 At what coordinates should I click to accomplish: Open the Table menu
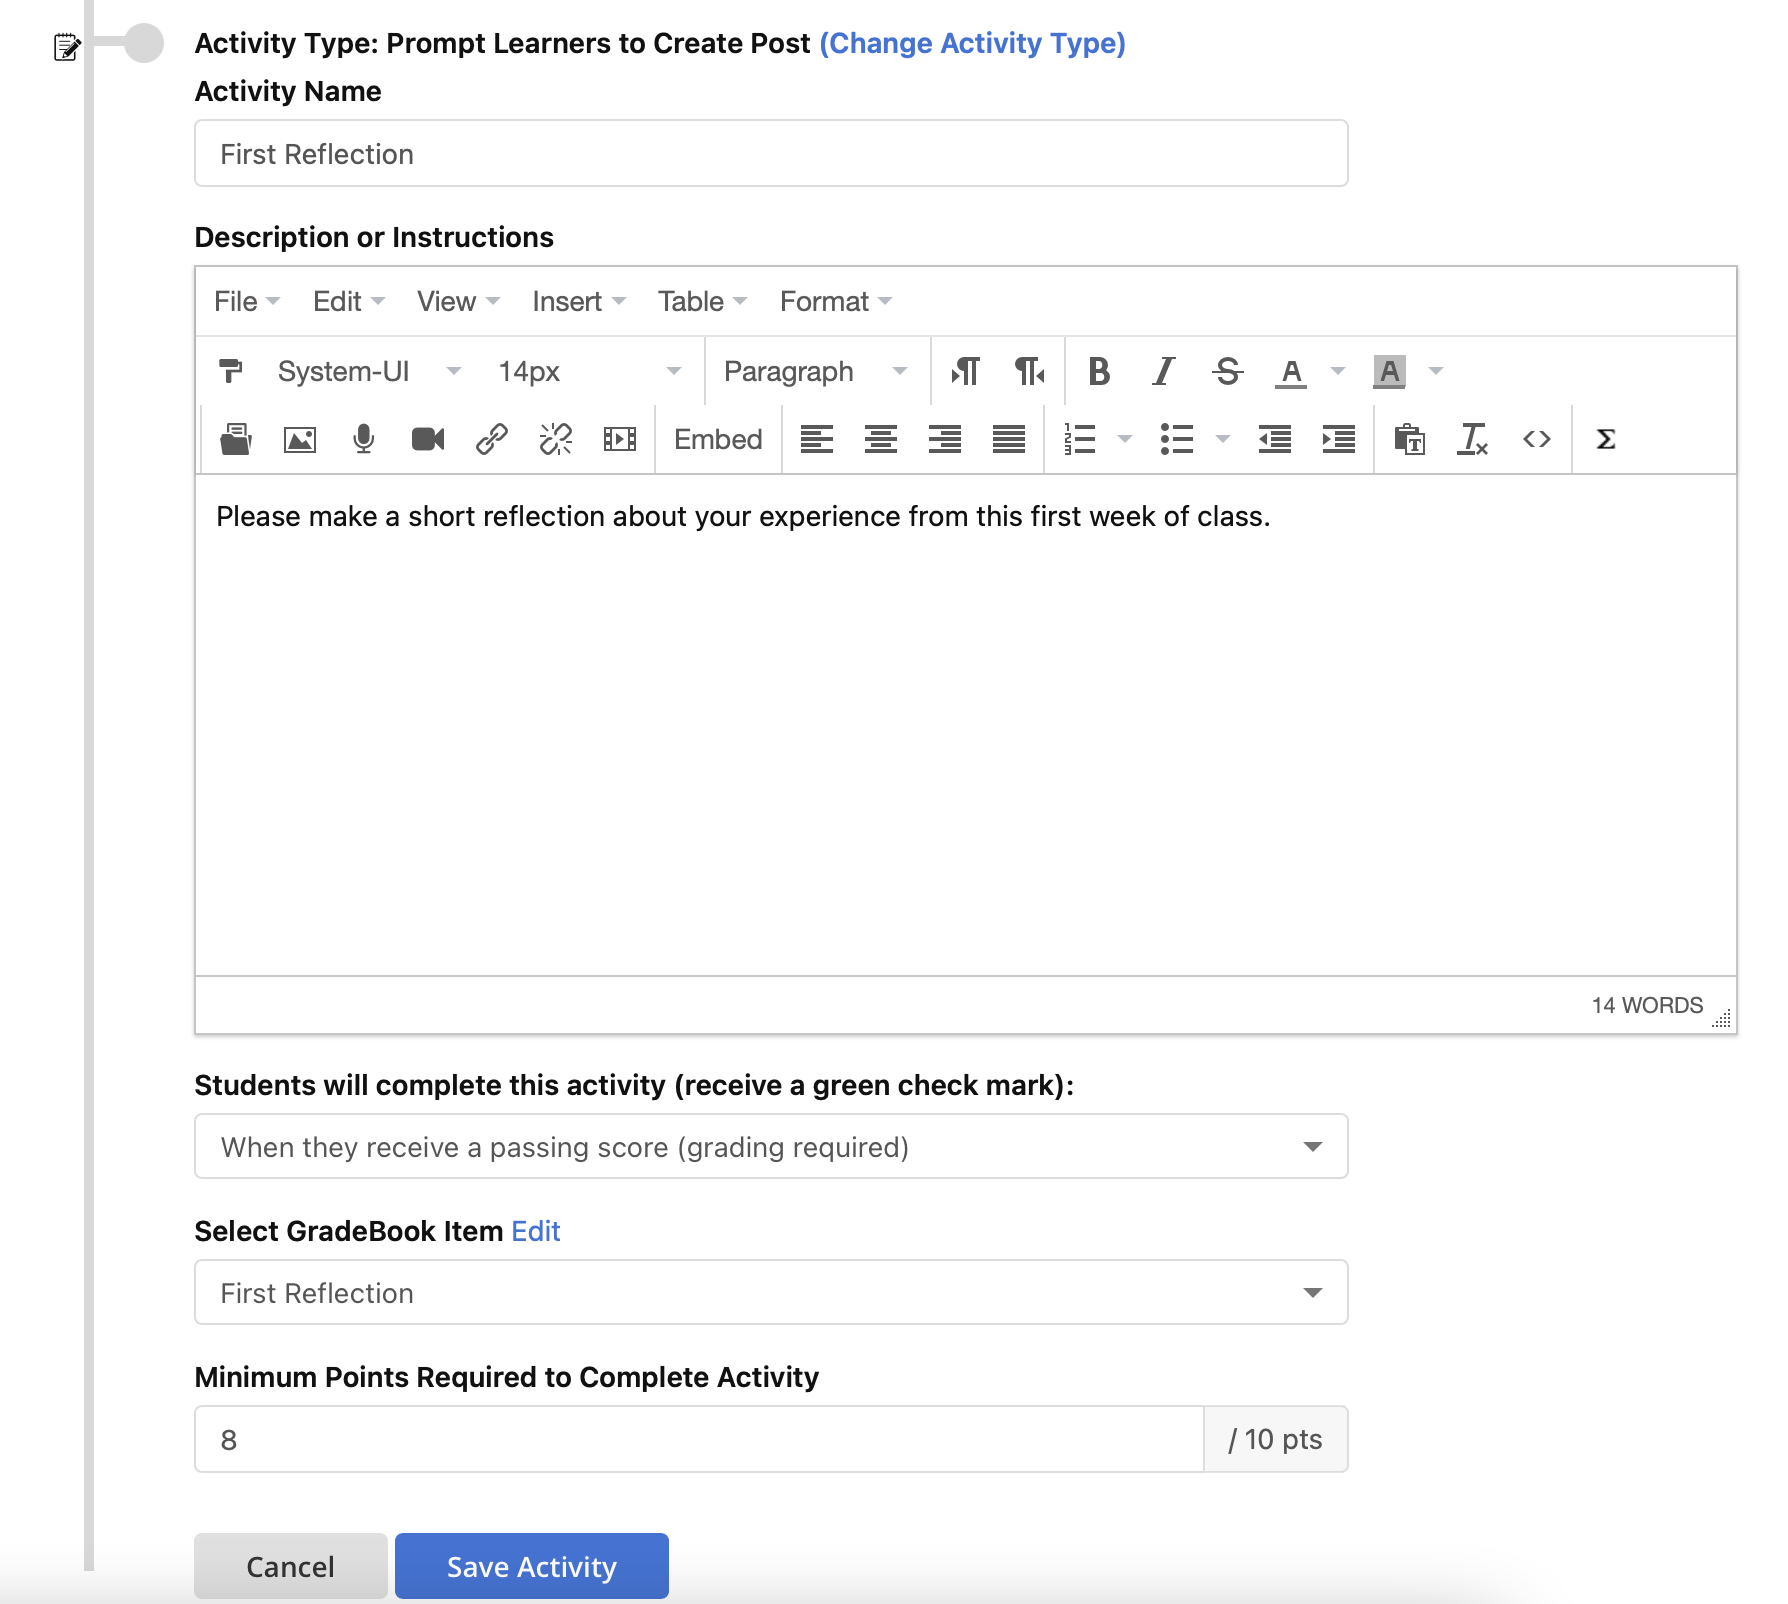tap(702, 301)
